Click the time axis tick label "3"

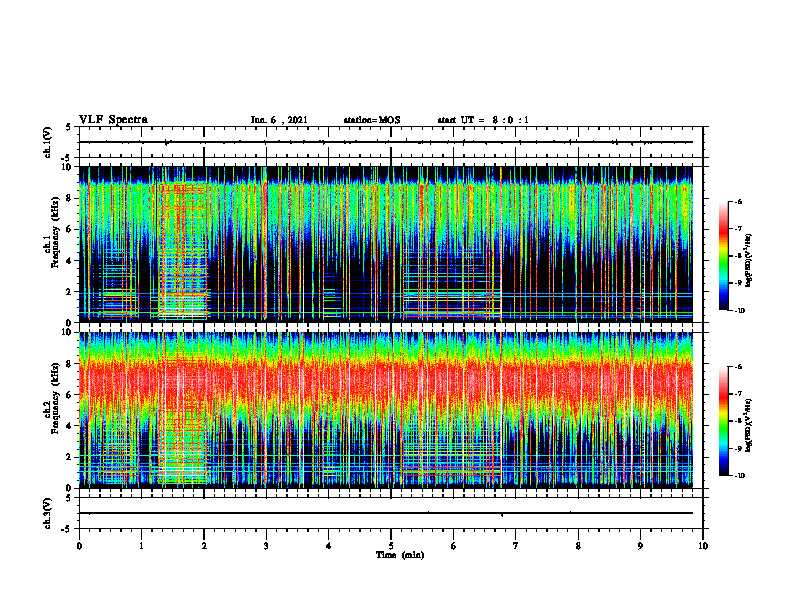[266, 546]
